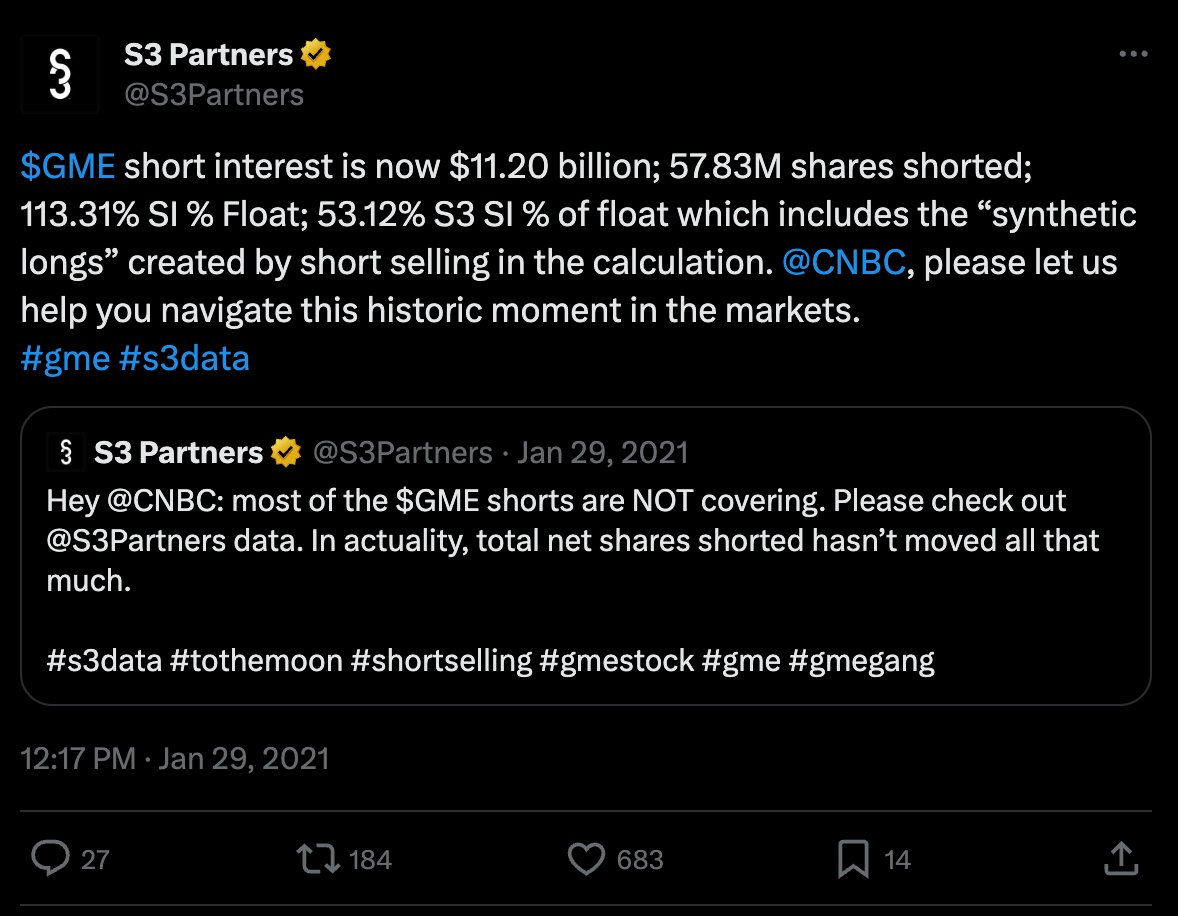Bookmark this S3 Partners tweet
1178x916 pixels.
click(x=854, y=859)
